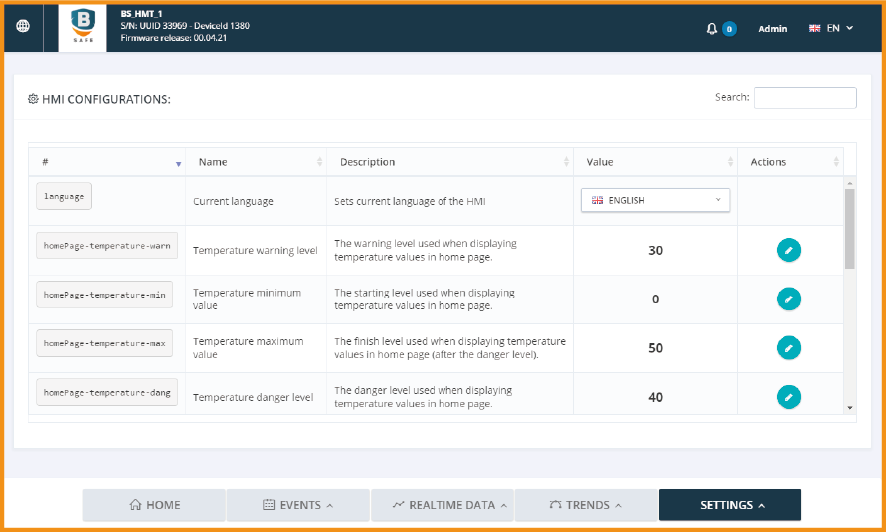886x532 pixels.
Task: Edit Temperature danger level value
Action: (789, 397)
